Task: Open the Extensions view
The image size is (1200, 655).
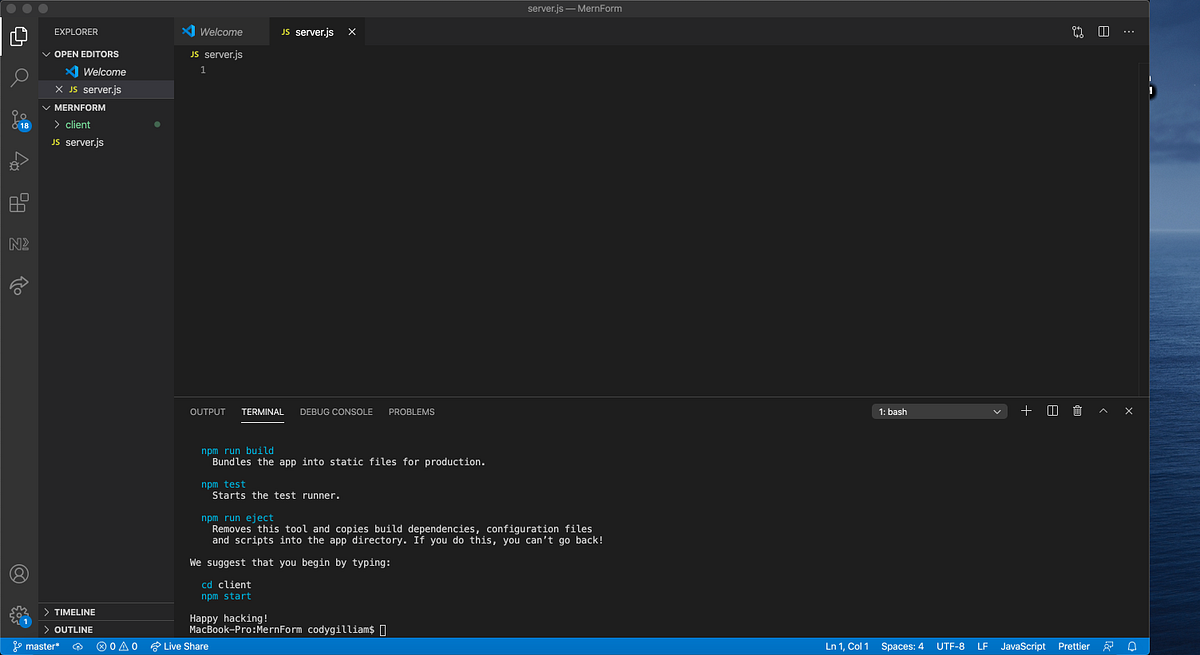Action: [19, 203]
